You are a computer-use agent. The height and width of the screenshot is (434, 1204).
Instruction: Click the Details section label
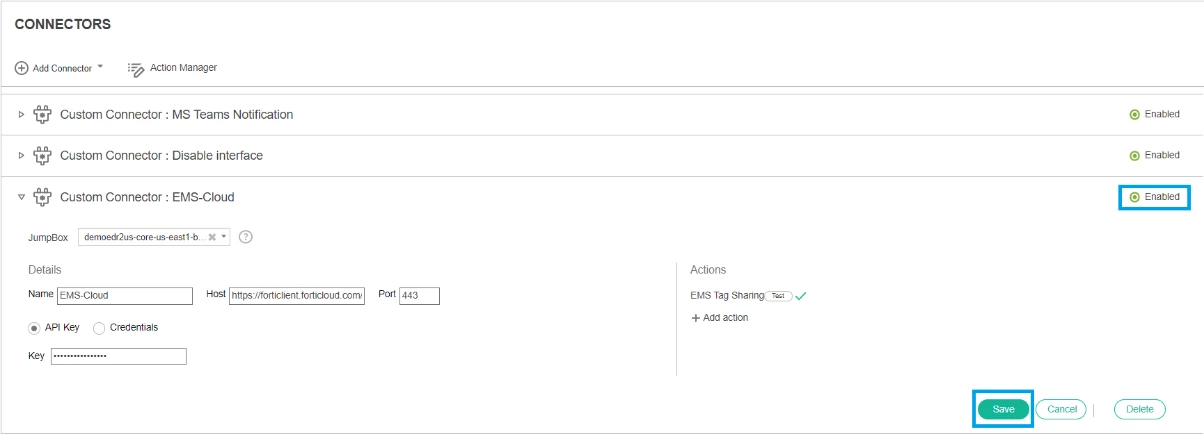44,270
